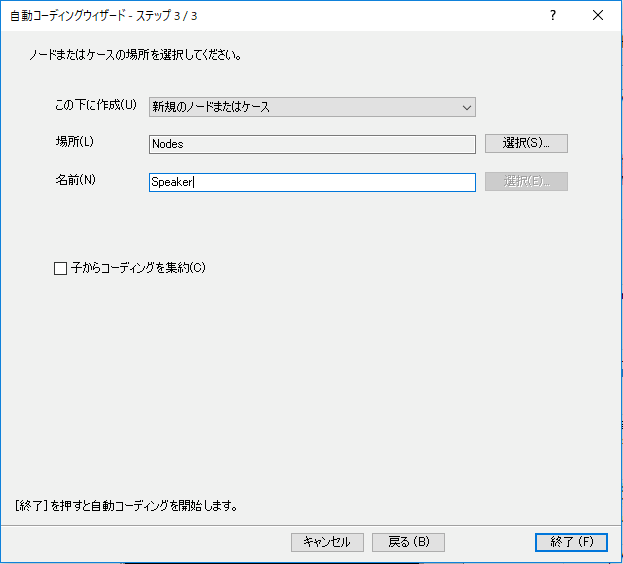Expand the dropdown arrow beside この下に作成
623x564 pixels.
click(x=466, y=107)
